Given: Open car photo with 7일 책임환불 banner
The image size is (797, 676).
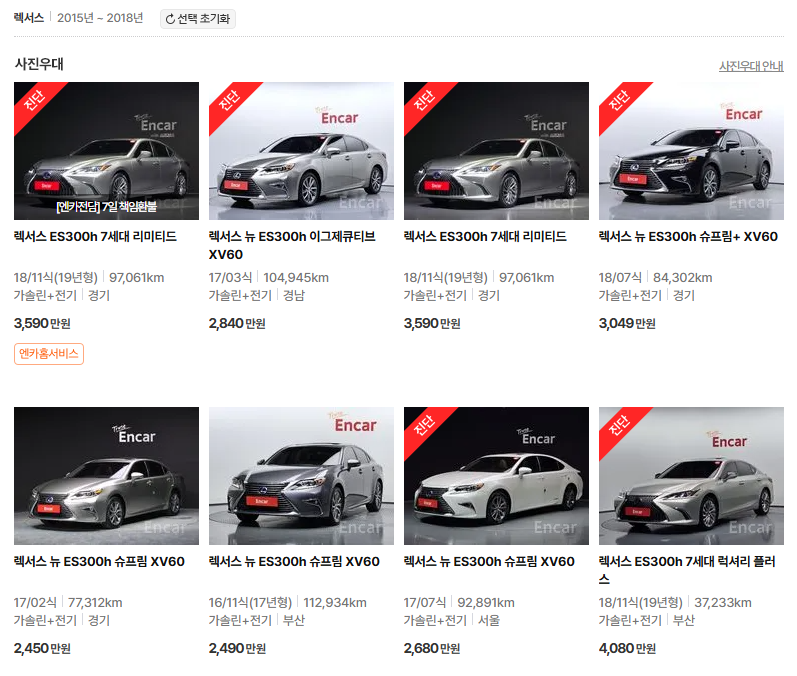Looking at the screenshot, I should (106, 151).
